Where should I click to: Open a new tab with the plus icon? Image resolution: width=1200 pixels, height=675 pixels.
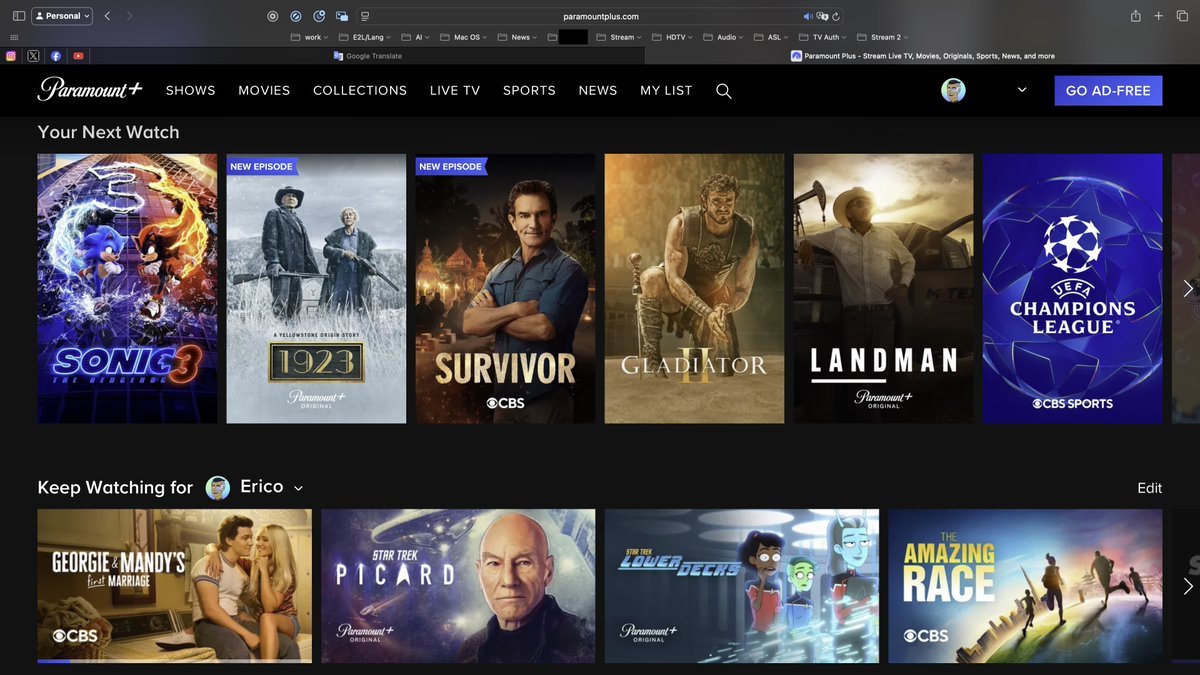(x=1158, y=16)
